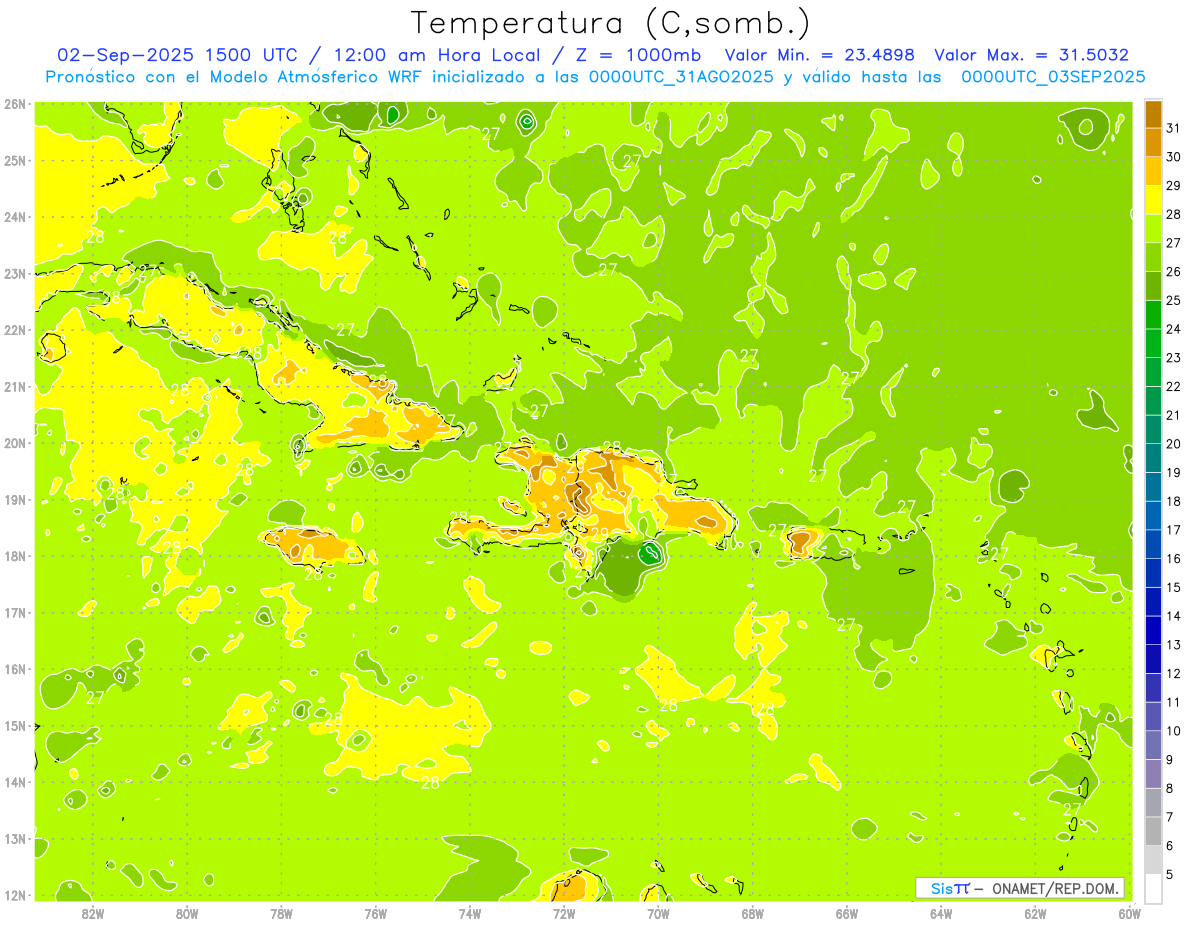Viewport: 1200px width, 927px height.
Task: Pick the color bar segment between 23 and 24
Action: point(1153,343)
